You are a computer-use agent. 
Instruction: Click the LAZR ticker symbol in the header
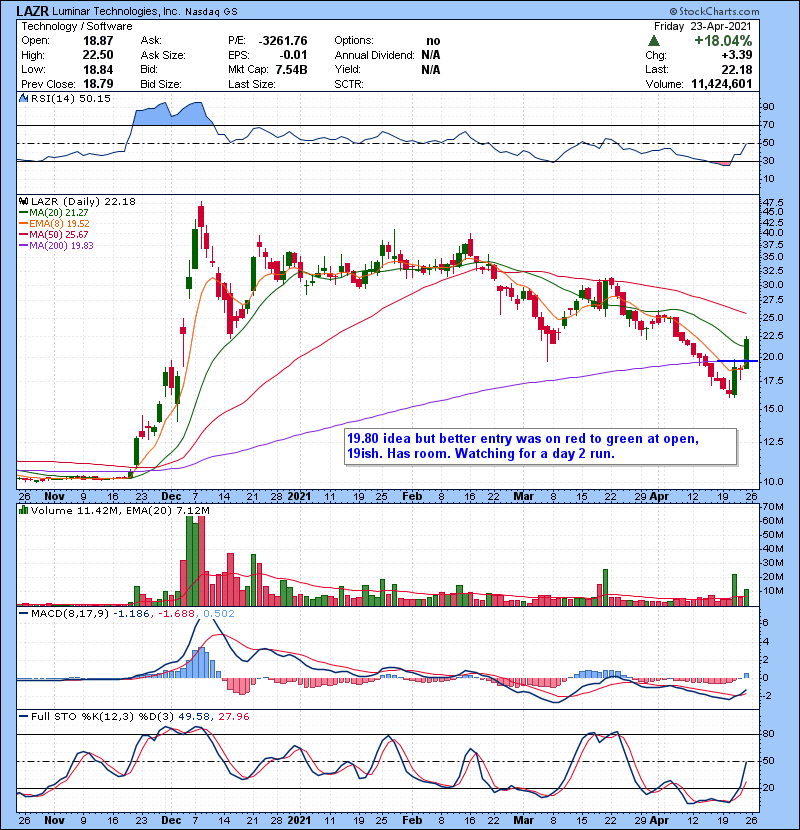(x=32, y=11)
